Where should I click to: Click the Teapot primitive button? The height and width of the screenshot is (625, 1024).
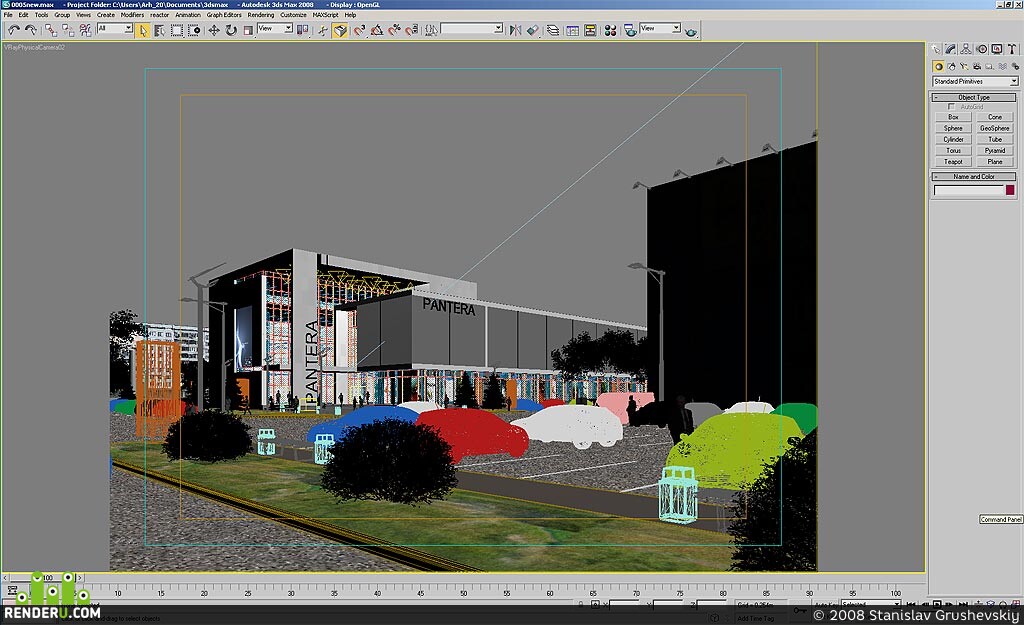(x=953, y=161)
